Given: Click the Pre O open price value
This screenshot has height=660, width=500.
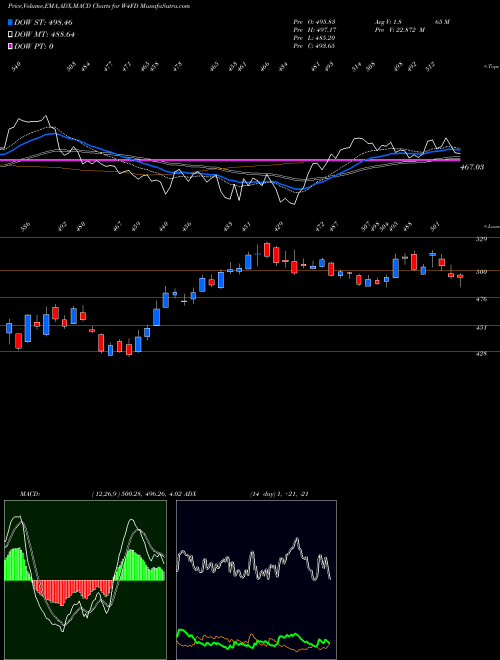Looking at the screenshot, I should pyautogui.click(x=314, y=22).
